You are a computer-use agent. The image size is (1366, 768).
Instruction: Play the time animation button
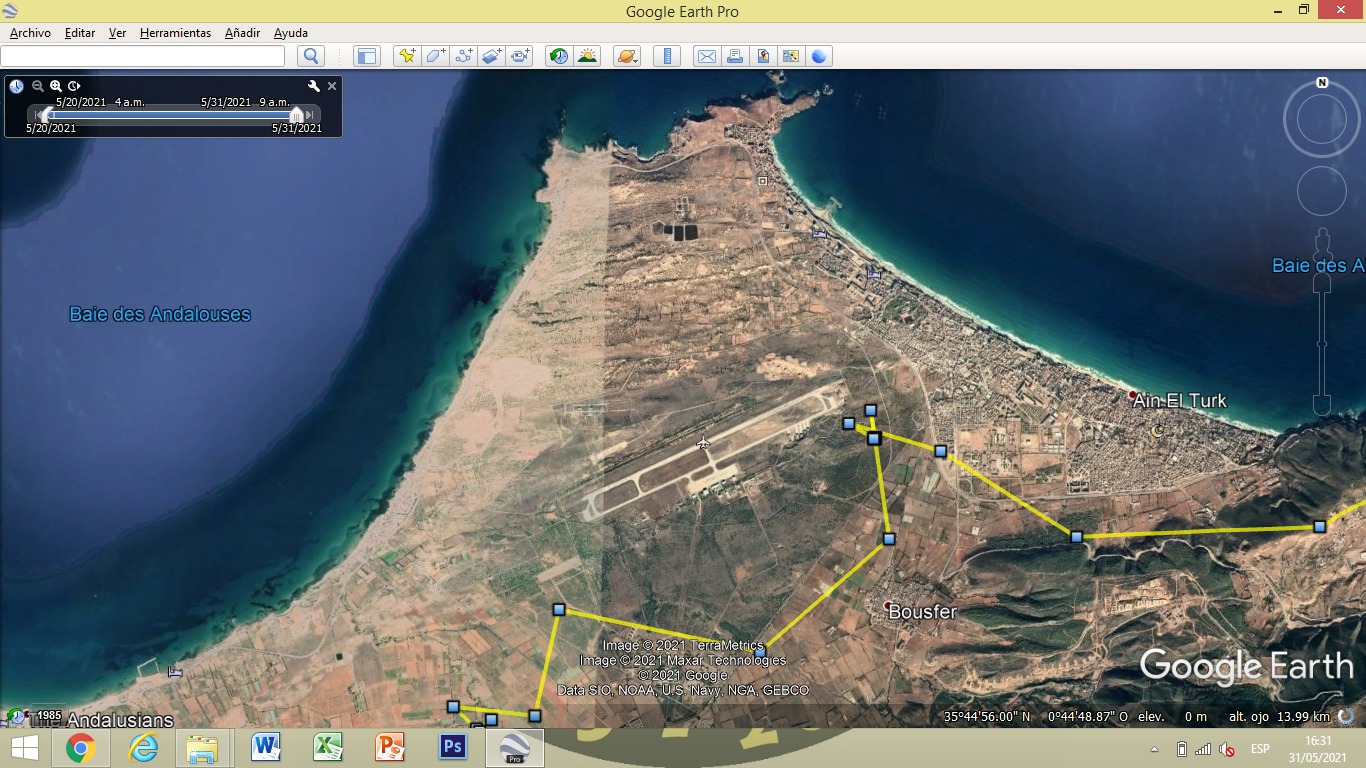pos(74,86)
